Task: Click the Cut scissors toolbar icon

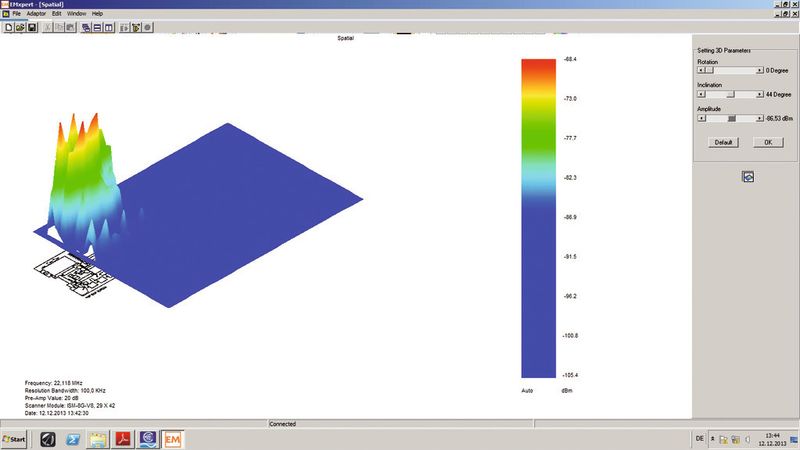Action: (x=47, y=28)
